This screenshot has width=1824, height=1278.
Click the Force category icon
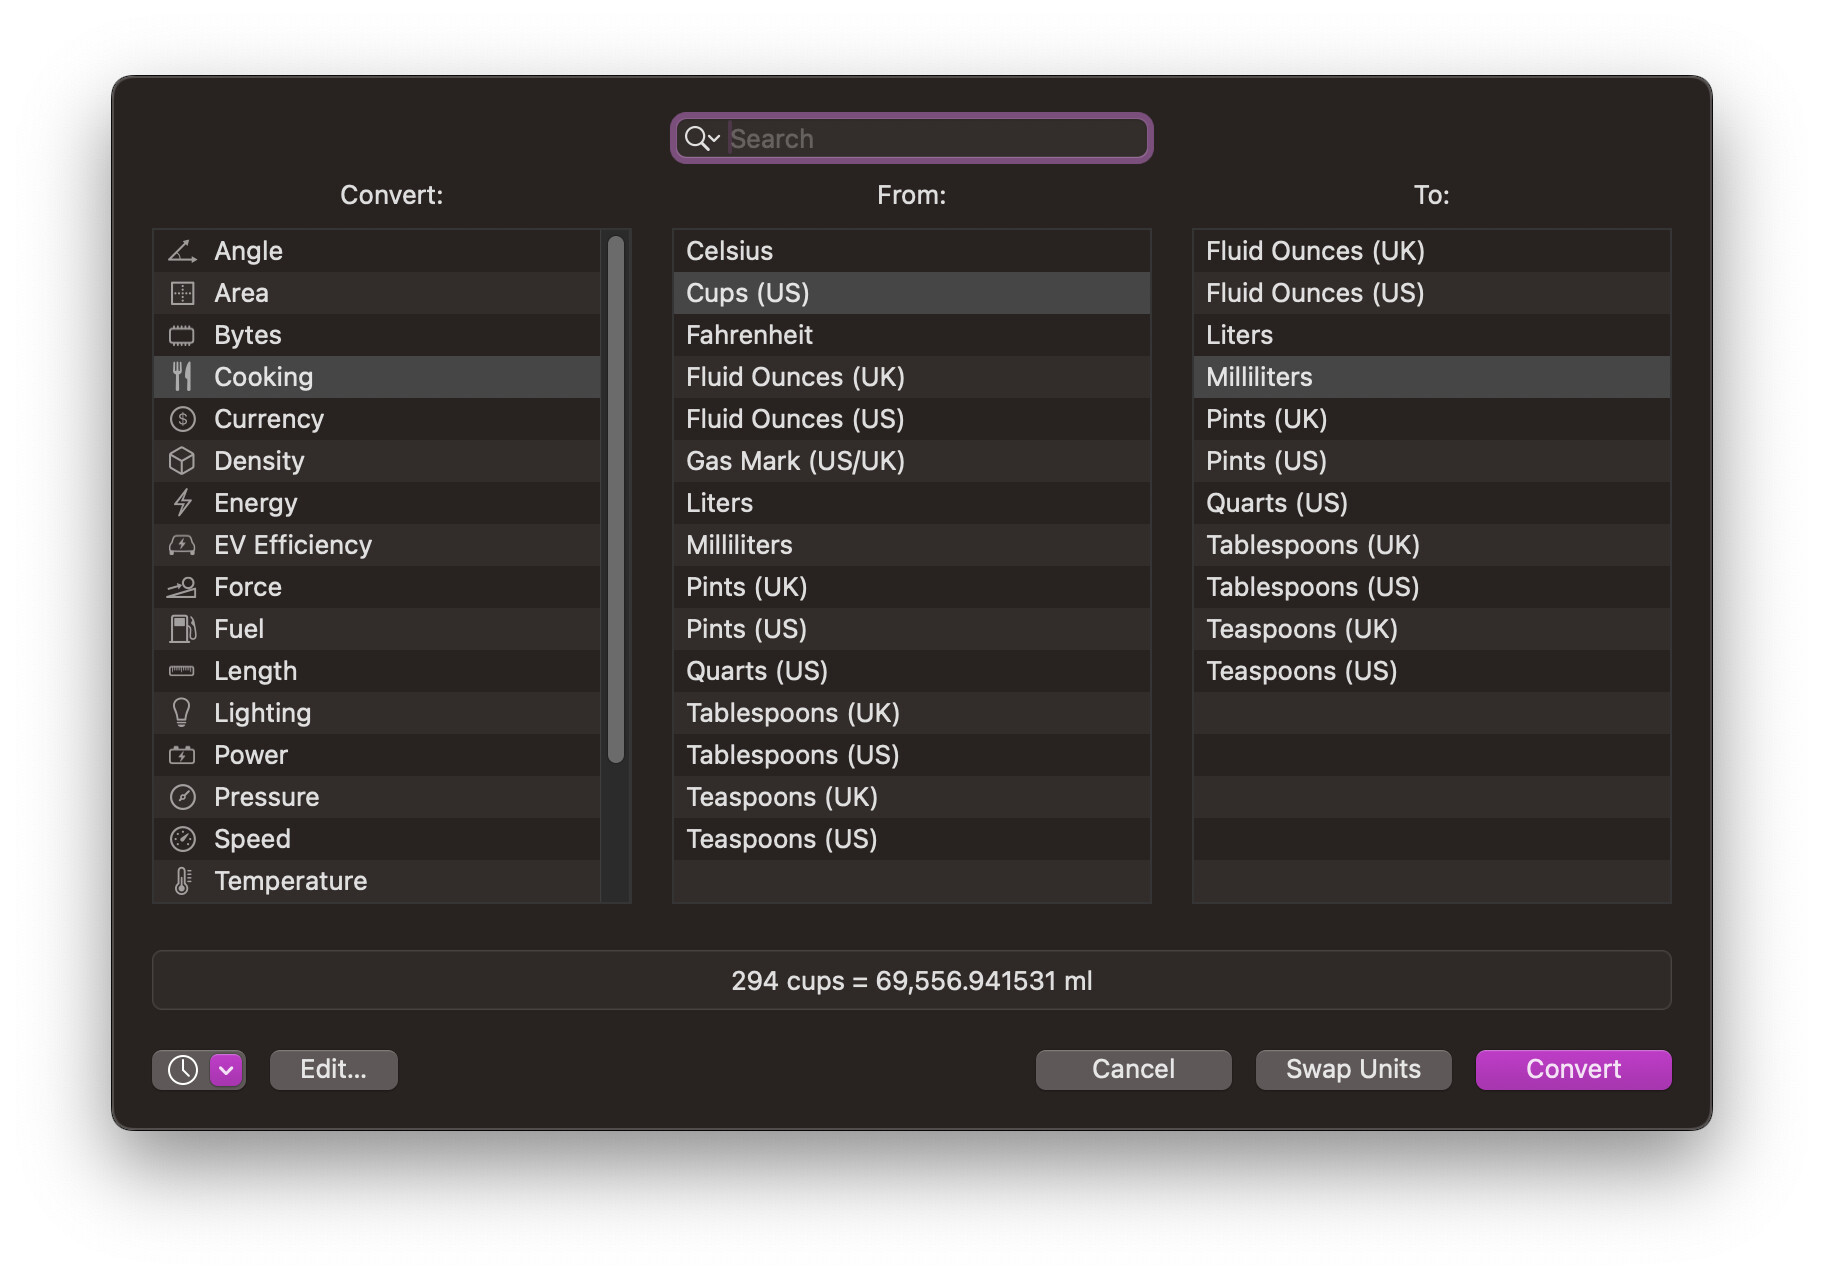tap(182, 587)
